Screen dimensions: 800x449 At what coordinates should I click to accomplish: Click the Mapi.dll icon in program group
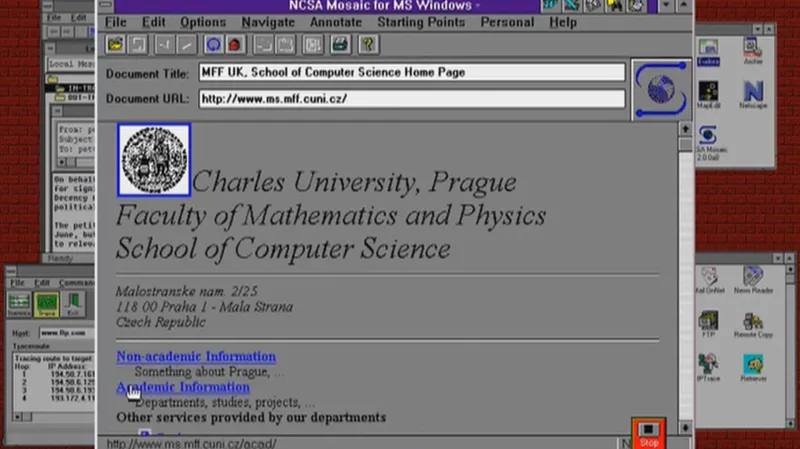708,95
